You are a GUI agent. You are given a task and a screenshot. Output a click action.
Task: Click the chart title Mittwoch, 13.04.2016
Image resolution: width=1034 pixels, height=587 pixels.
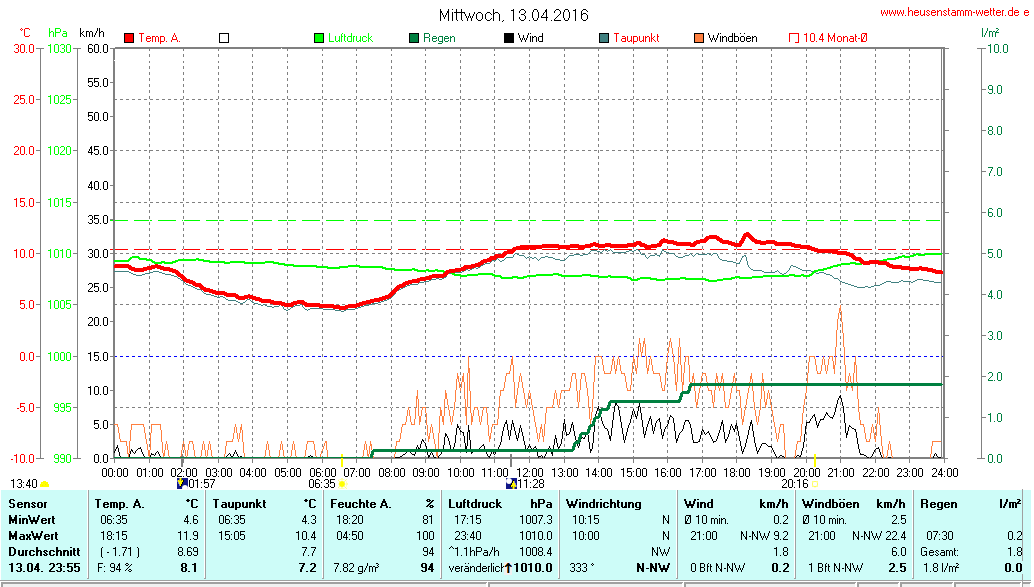coord(514,15)
